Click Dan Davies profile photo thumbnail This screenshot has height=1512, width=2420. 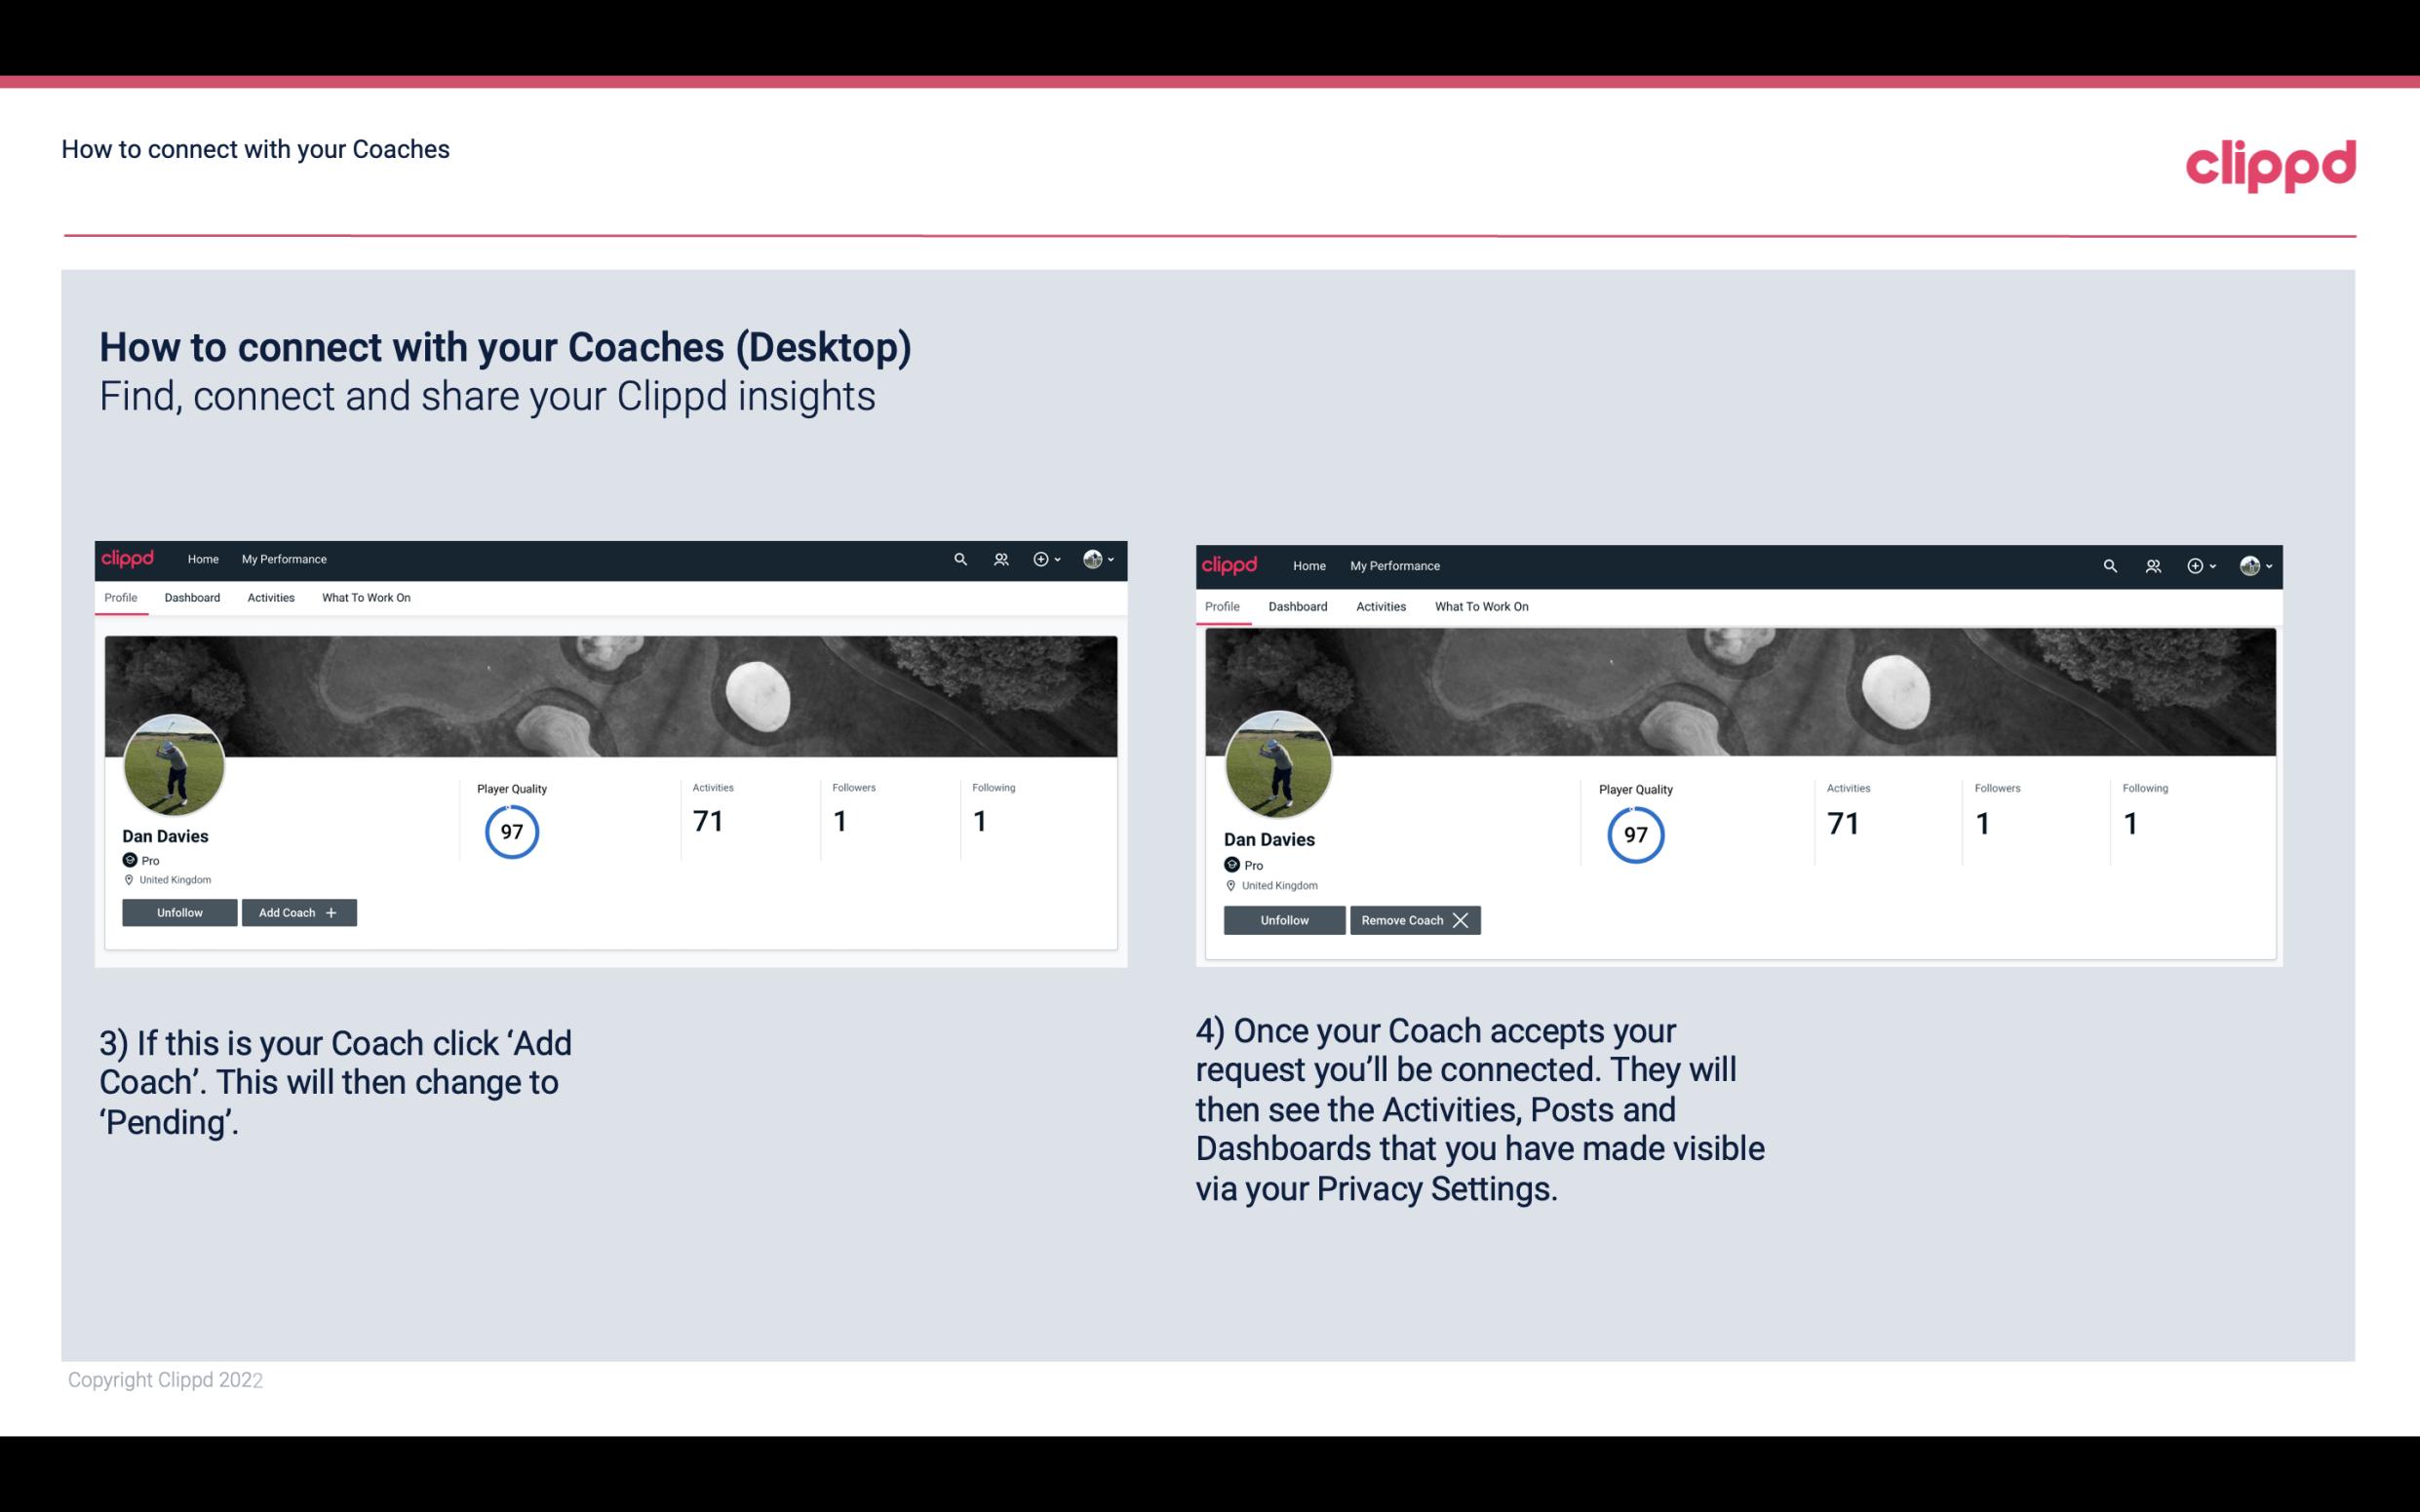coord(175,761)
